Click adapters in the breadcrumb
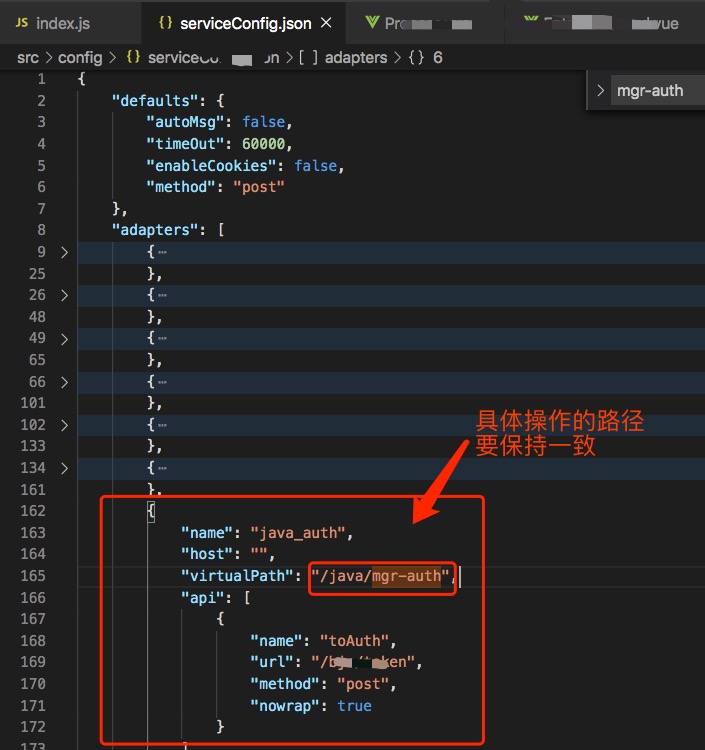This screenshot has height=750, width=705. [356, 58]
